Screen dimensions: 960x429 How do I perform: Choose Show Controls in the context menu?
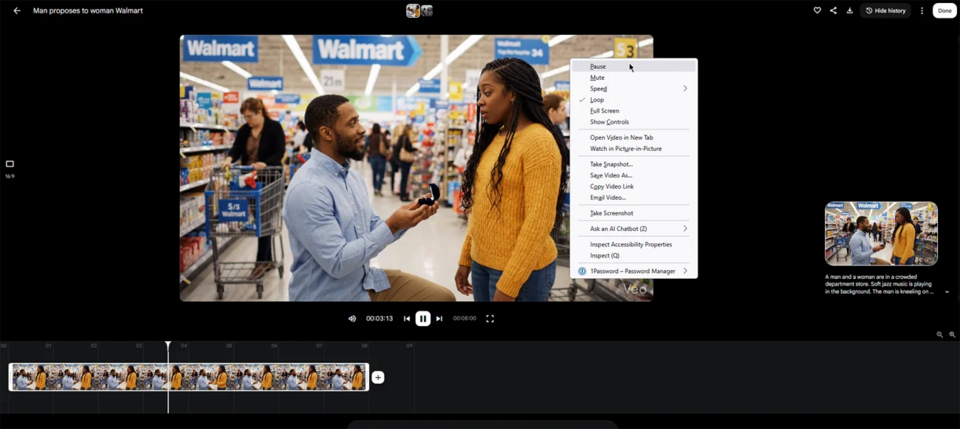634,122
